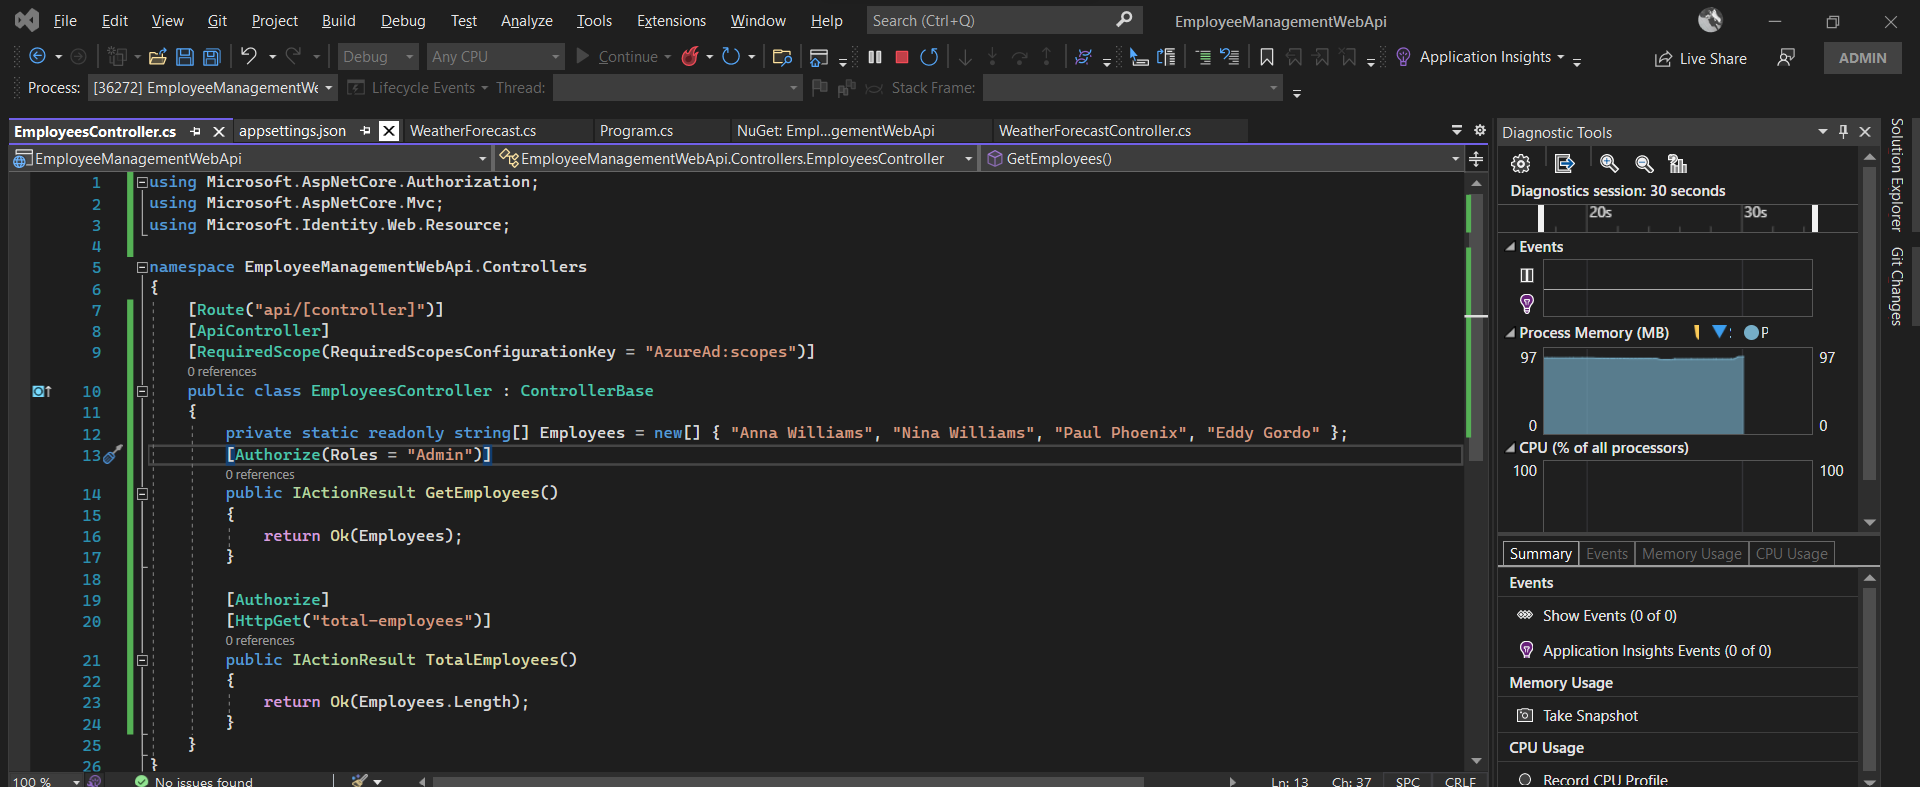Viewport: 1920px width, 787px height.
Task: Collapse the Process Memory (MB) section
Action: pyautogui.click(x=1510, y=333)
